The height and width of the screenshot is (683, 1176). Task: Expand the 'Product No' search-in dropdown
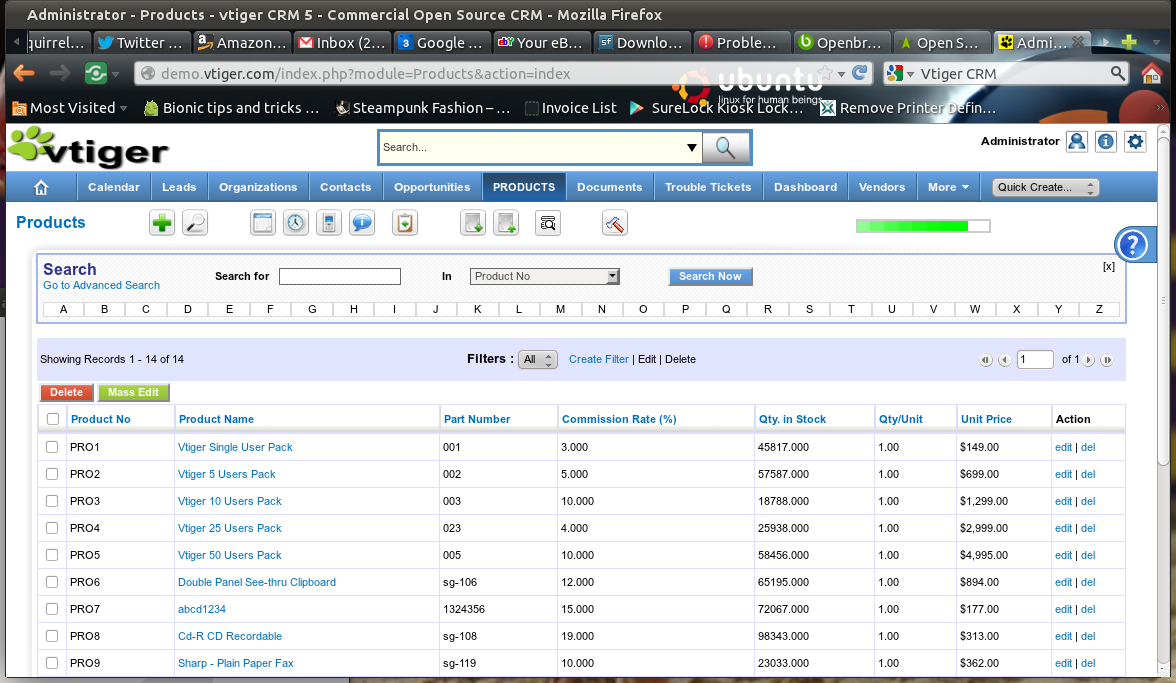545,277
